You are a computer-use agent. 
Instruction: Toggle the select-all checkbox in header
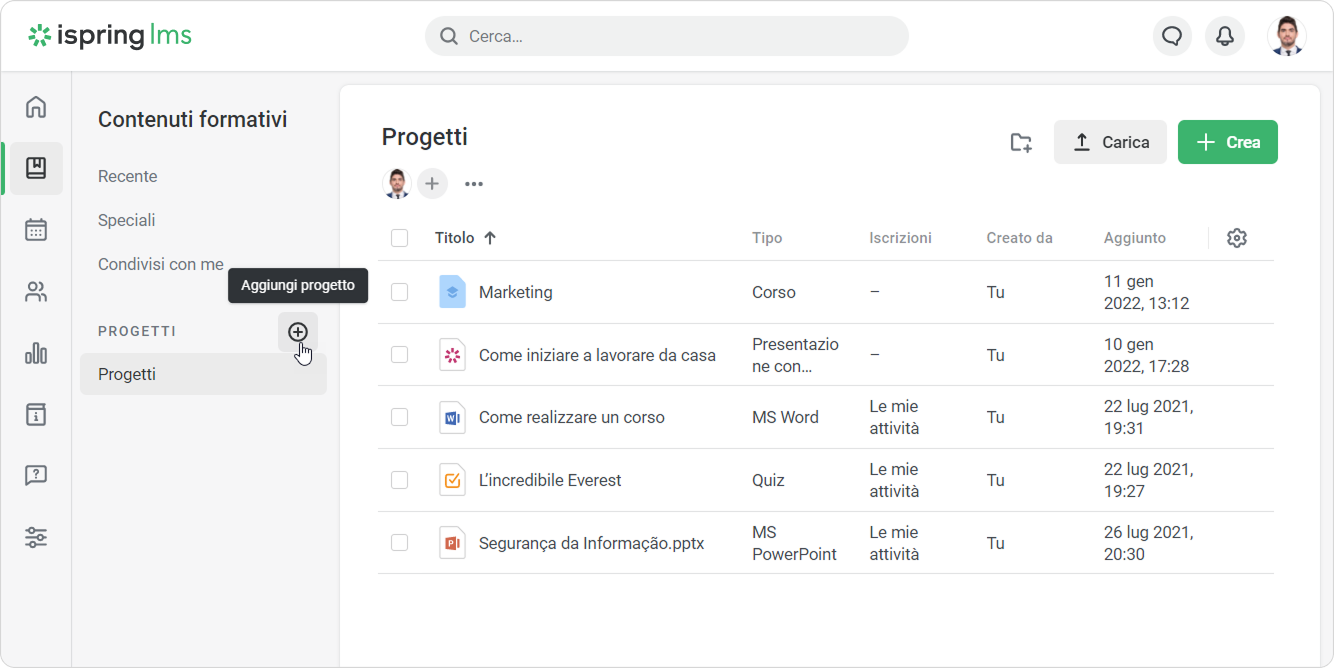click(x=399, y=238)
